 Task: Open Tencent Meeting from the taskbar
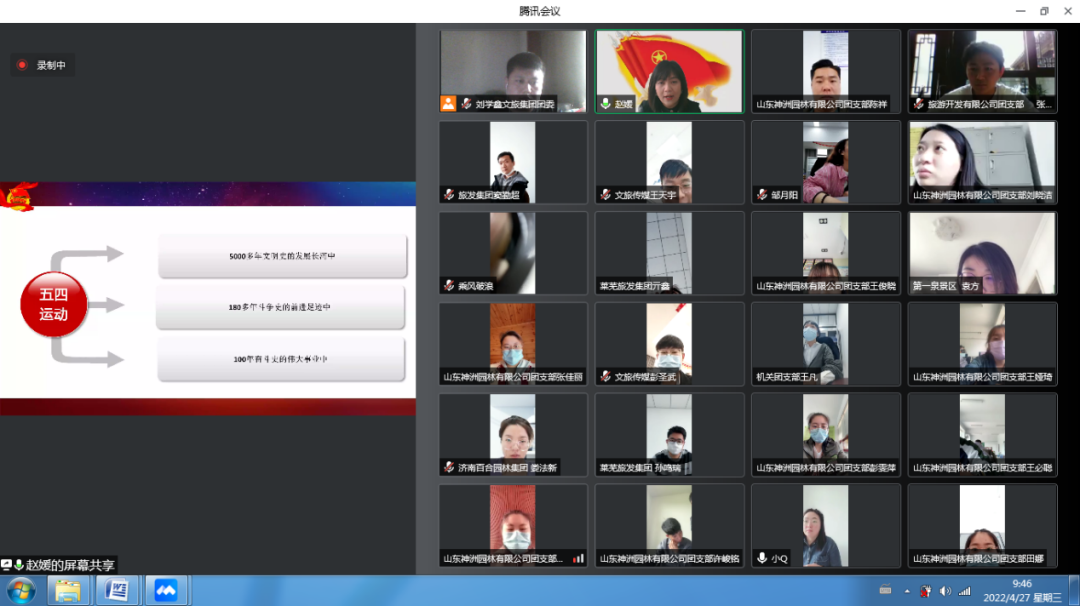coord(166,590)
